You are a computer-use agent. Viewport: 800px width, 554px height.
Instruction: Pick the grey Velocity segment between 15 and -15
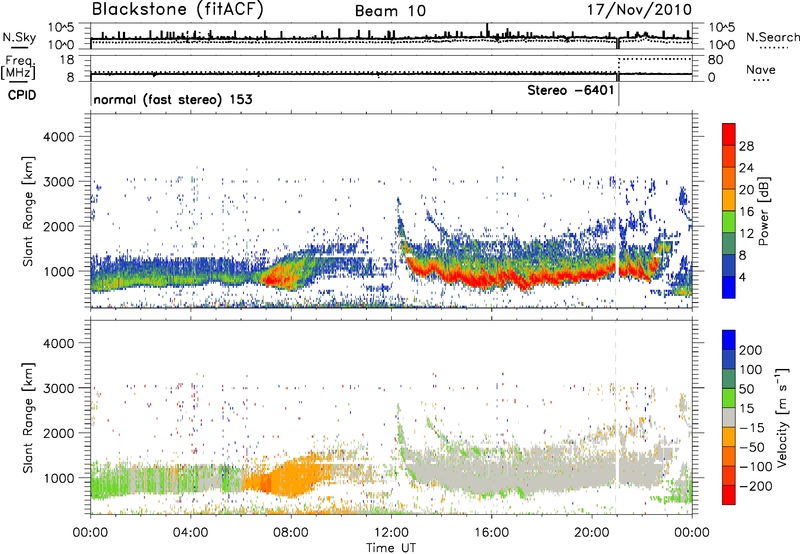[x=729, y=418]
